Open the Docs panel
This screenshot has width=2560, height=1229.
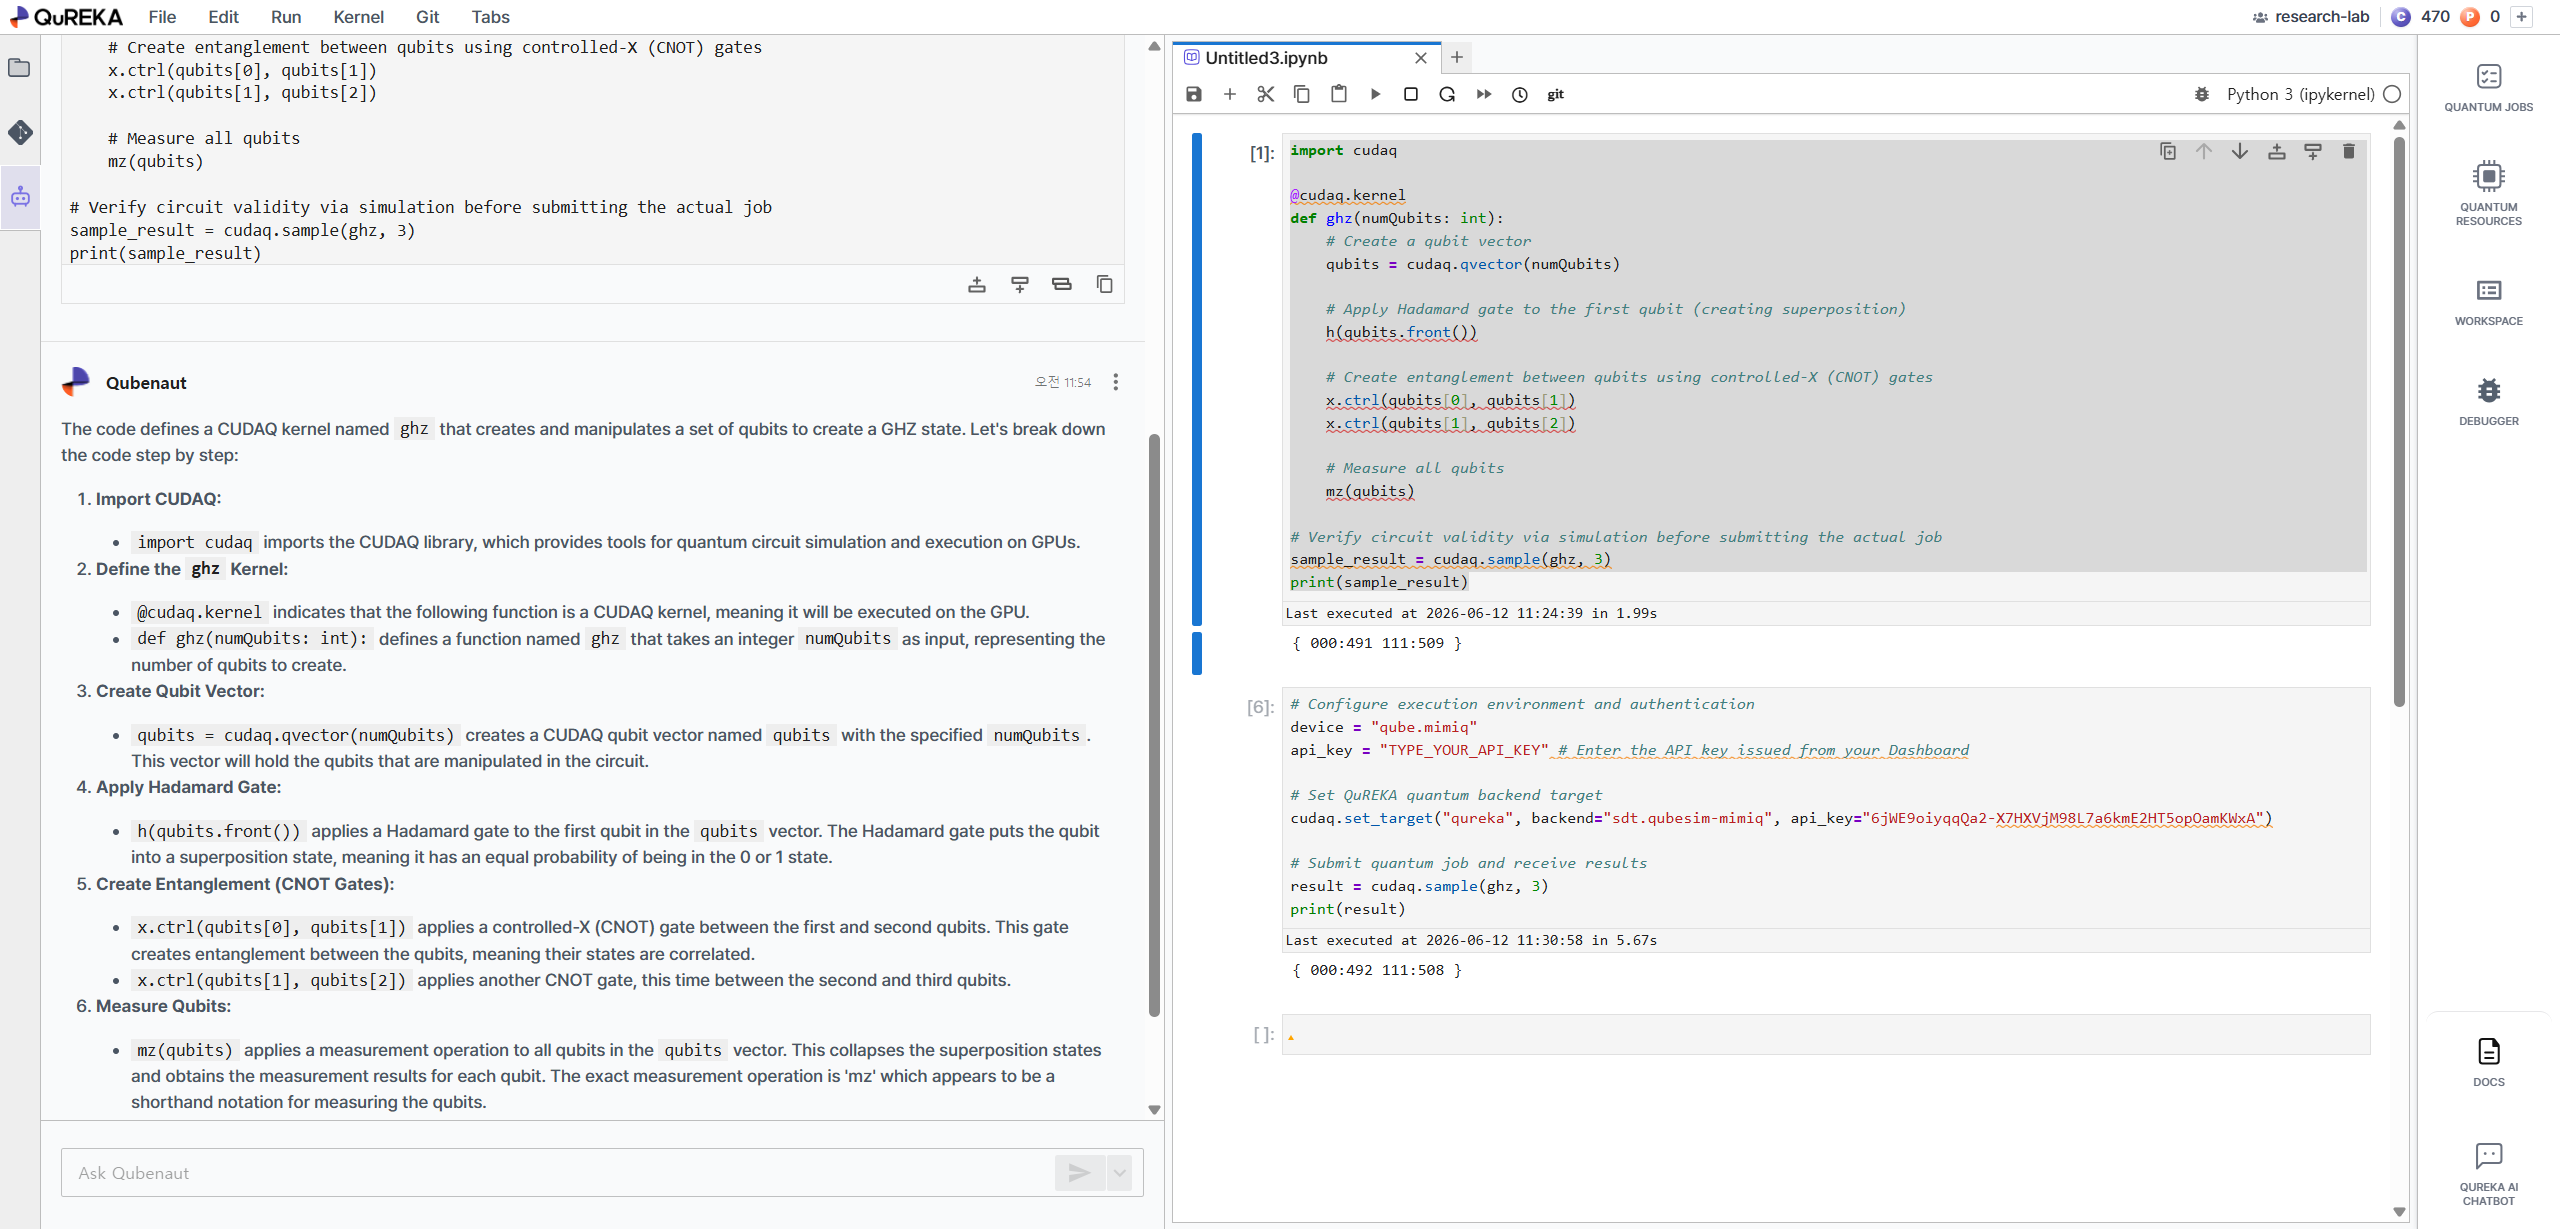2489,1062
